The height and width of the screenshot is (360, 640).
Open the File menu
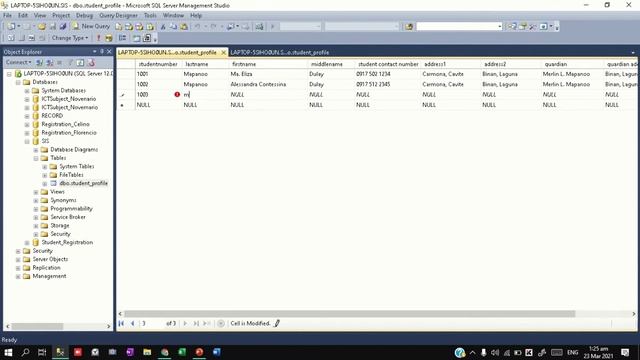click(x=7, y=16)
